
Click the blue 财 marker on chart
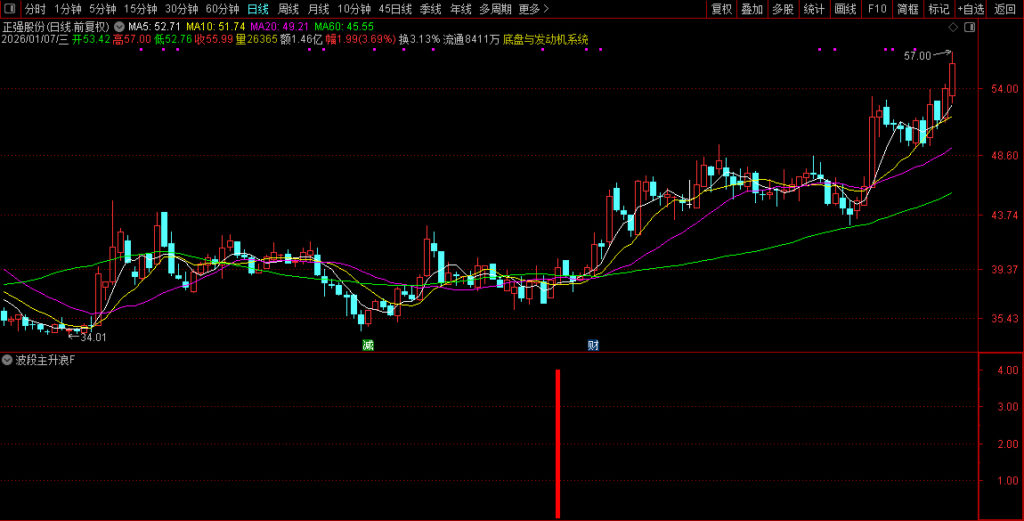tap(593, 345)
